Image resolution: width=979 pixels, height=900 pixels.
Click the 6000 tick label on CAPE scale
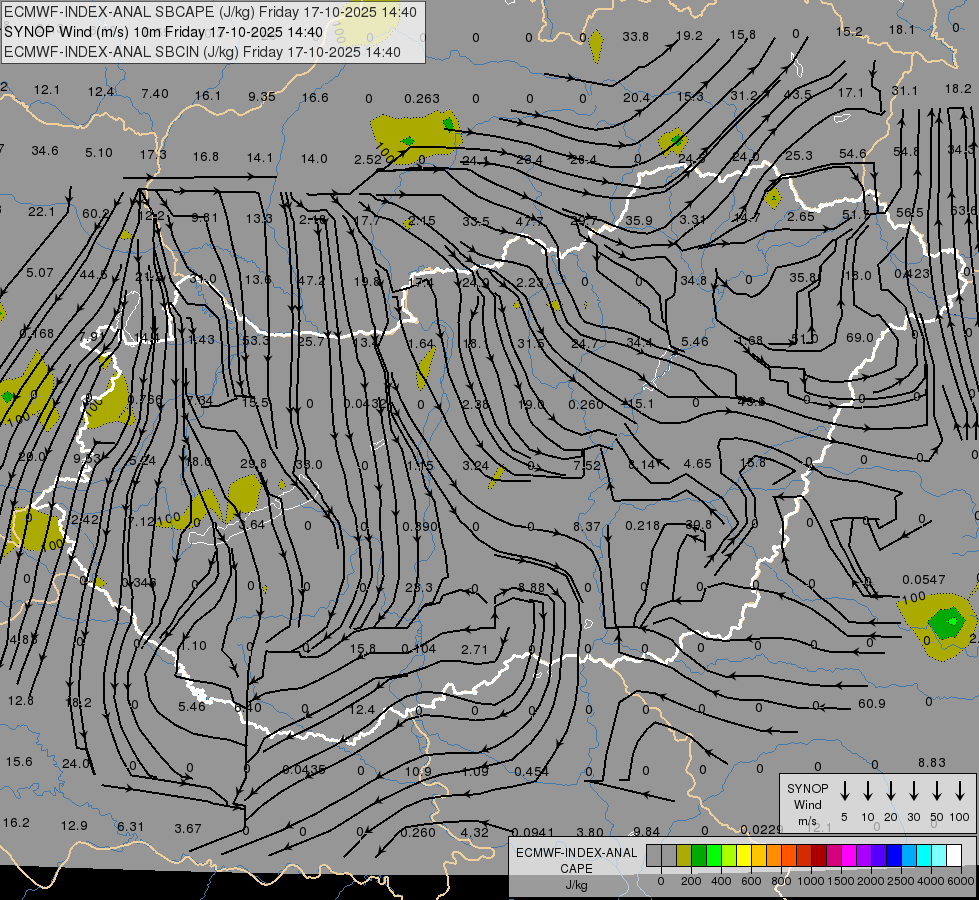coord(961,881)
